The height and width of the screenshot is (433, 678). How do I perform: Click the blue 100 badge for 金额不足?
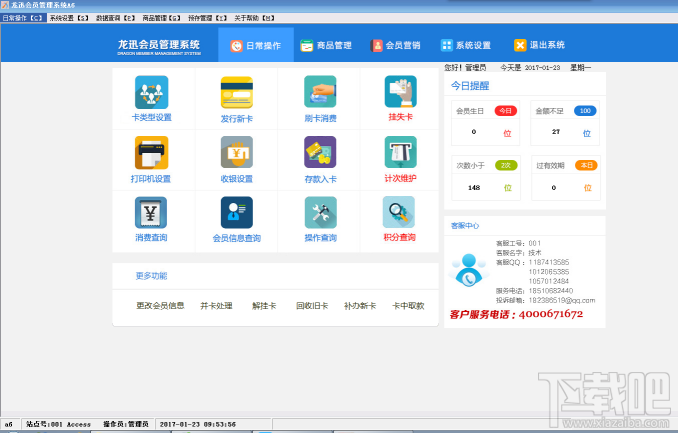585,111
